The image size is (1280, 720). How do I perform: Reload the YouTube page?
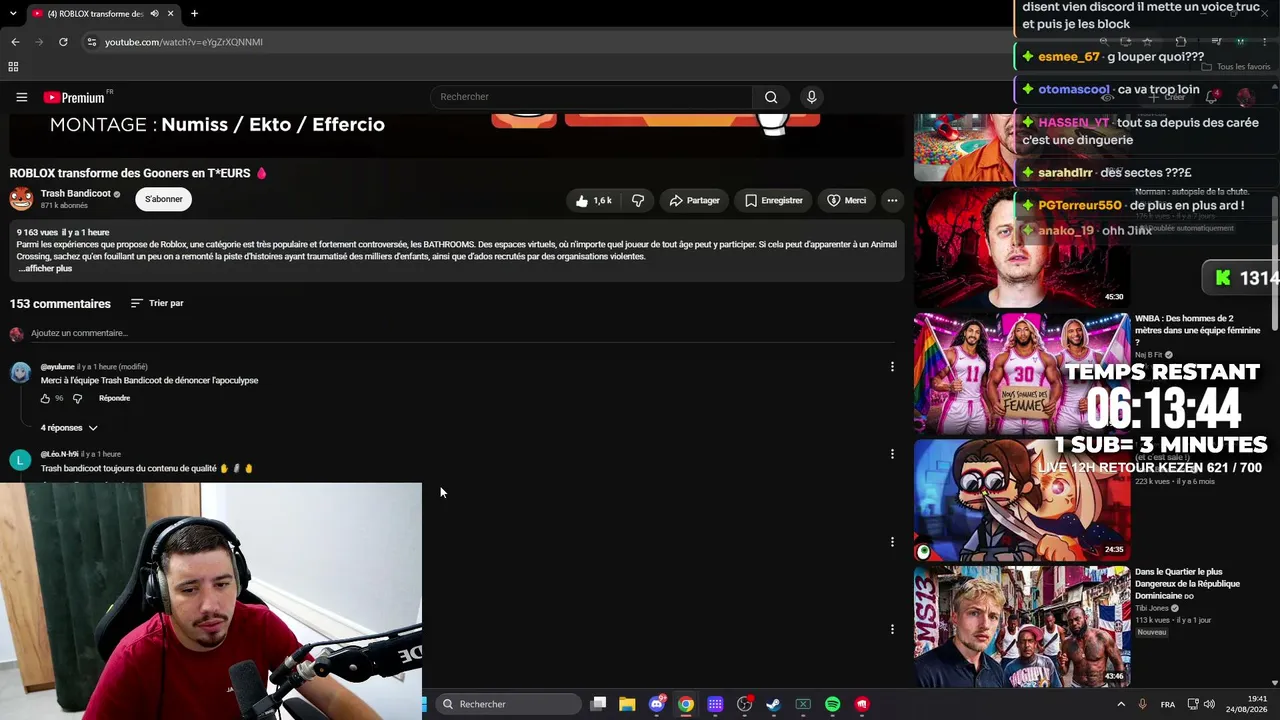tap(63, 42)
